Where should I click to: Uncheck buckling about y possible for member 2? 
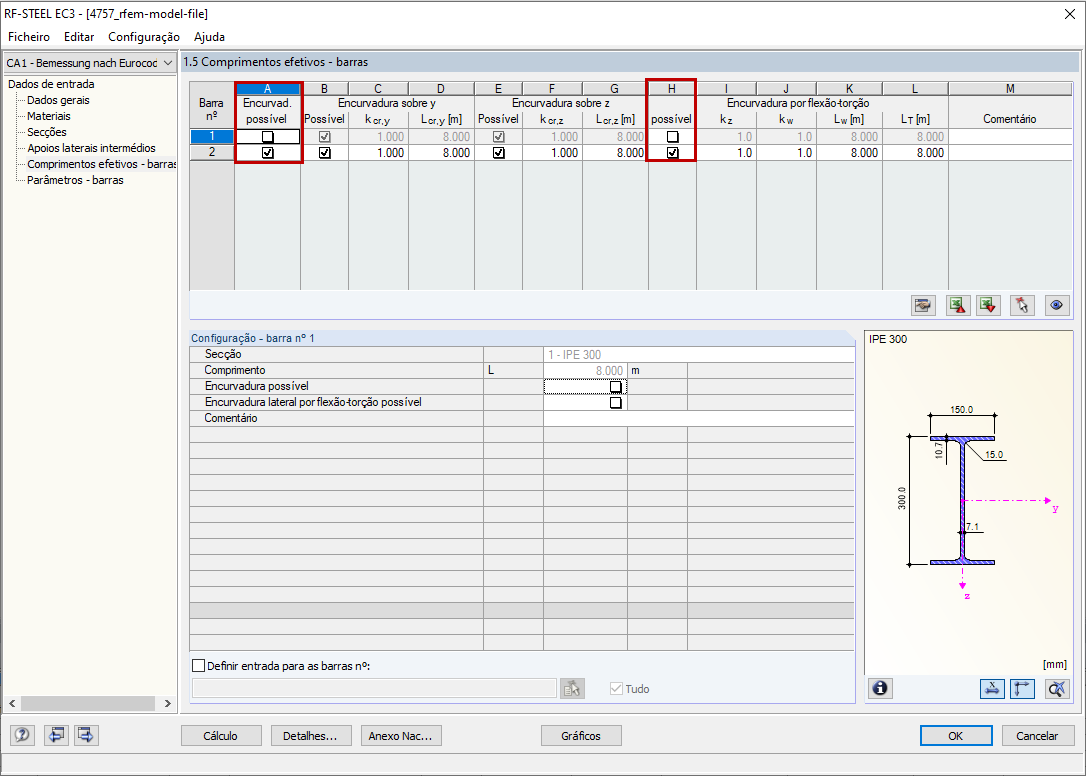pos(325,152)
